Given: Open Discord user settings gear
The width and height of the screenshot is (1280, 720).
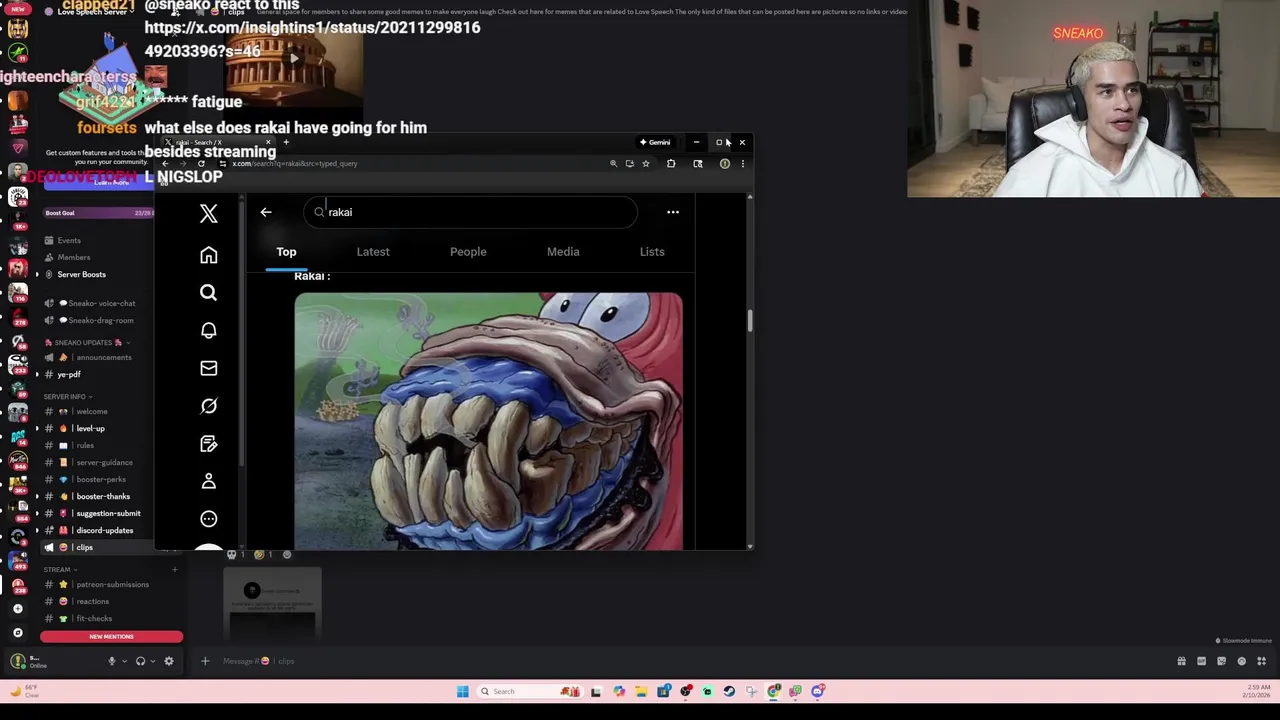Looking at the screenshot, I should (x=169, y=661).
